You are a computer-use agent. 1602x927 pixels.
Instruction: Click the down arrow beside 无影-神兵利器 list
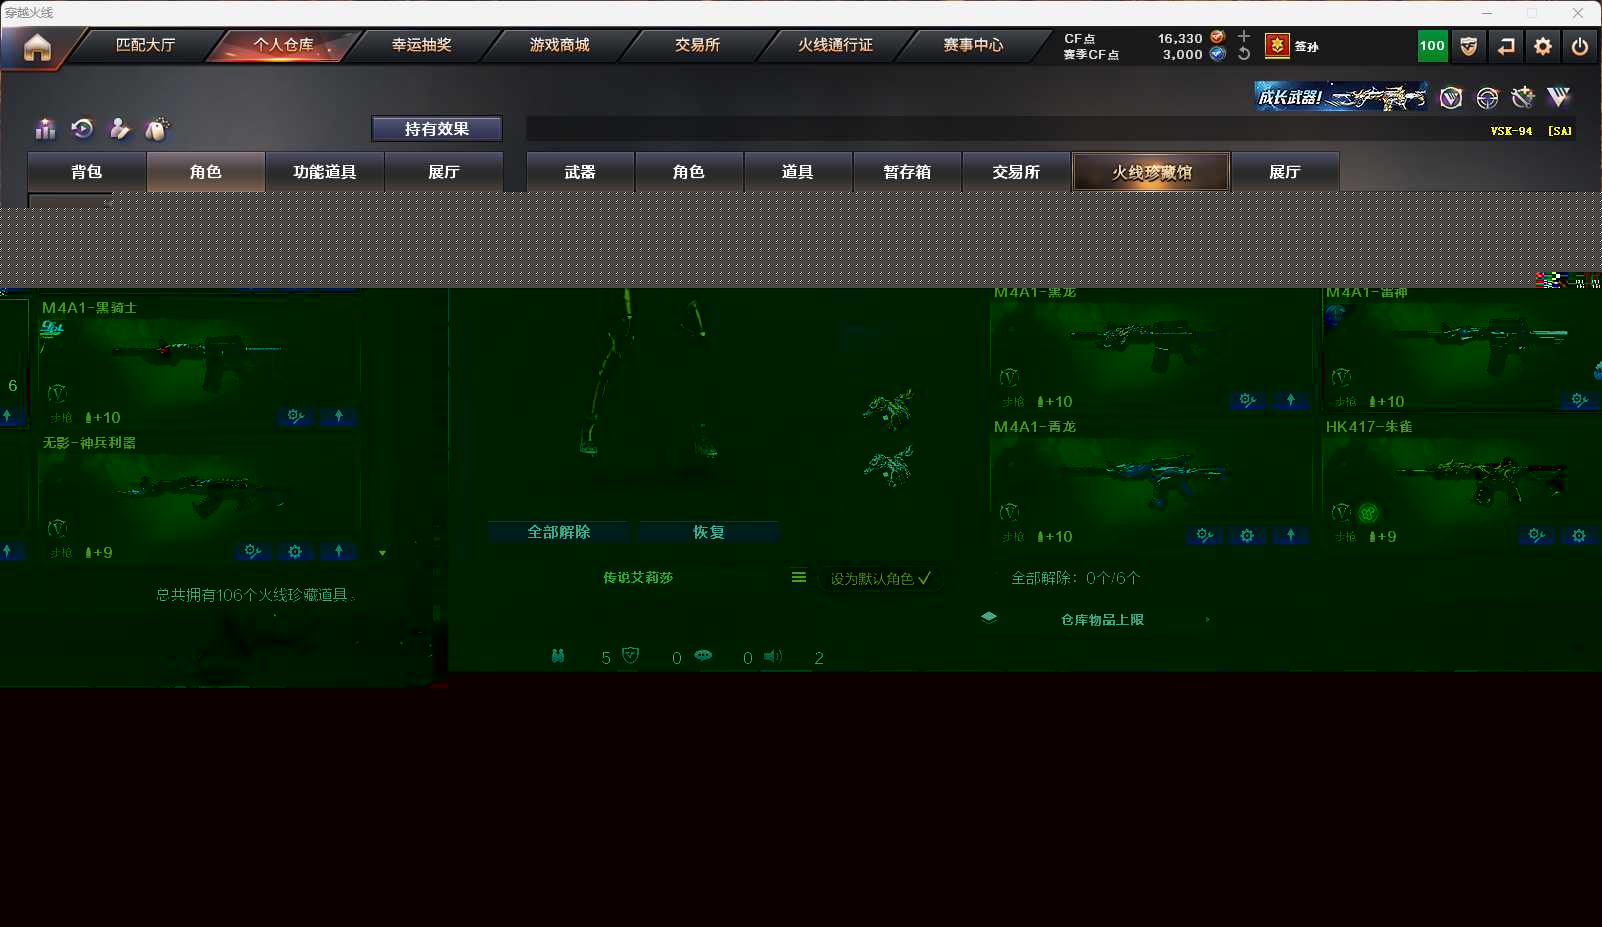(382, 553)
